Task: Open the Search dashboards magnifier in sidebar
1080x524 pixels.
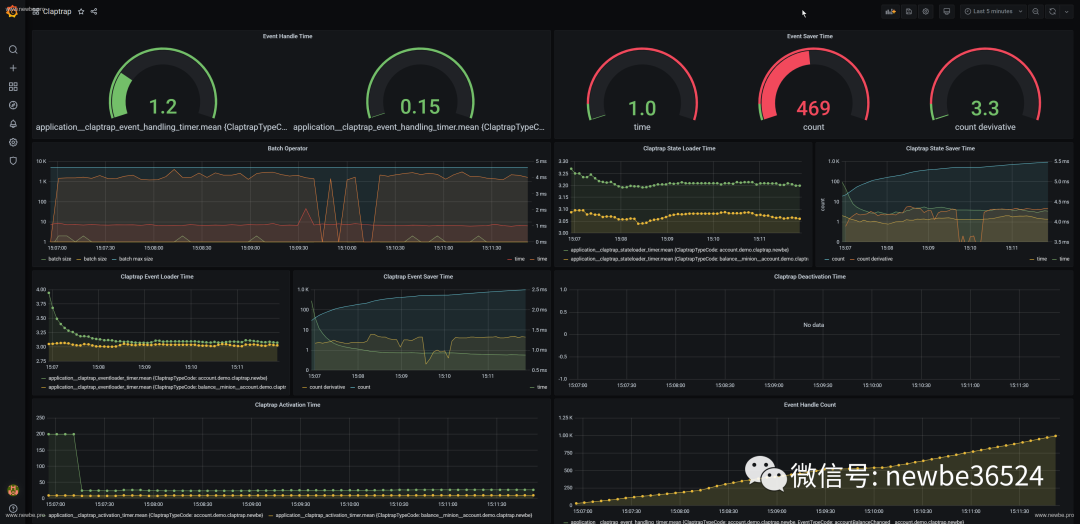Action: pyautogui.click(x=13, y=50)
